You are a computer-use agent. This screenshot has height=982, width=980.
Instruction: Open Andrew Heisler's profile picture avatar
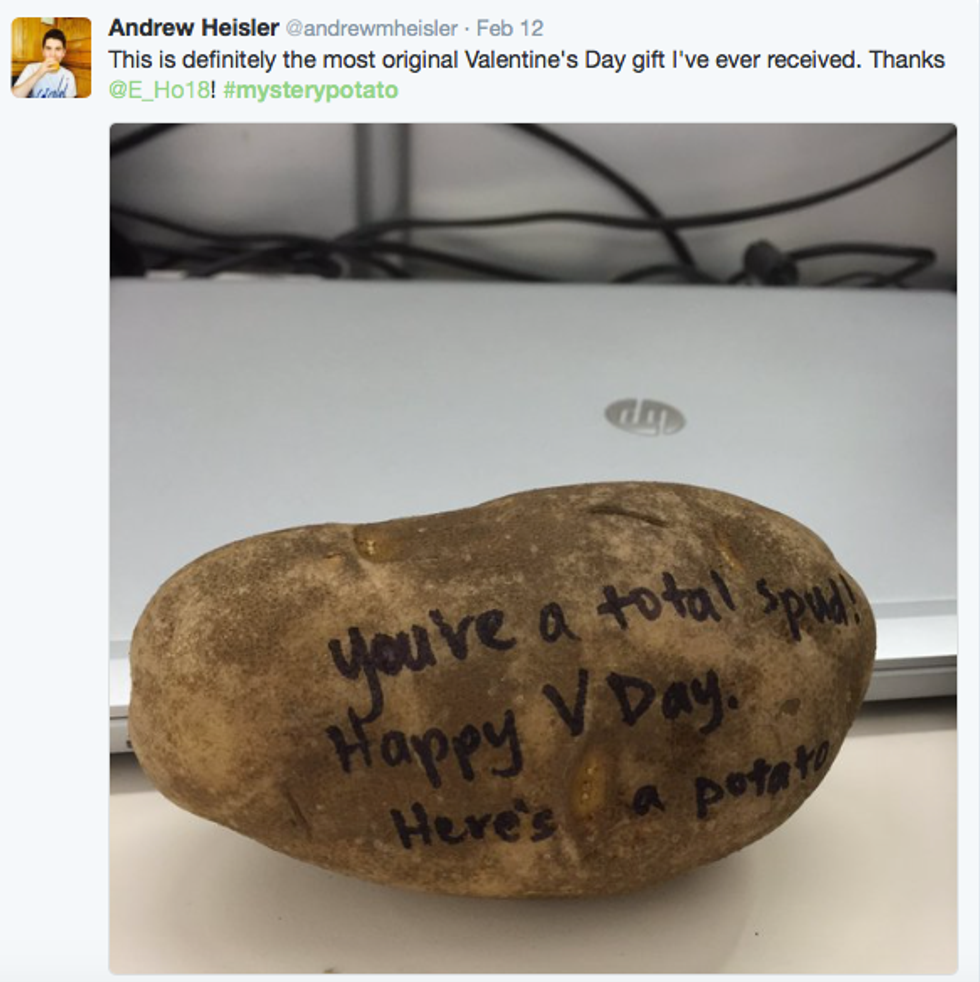[51, 58]
